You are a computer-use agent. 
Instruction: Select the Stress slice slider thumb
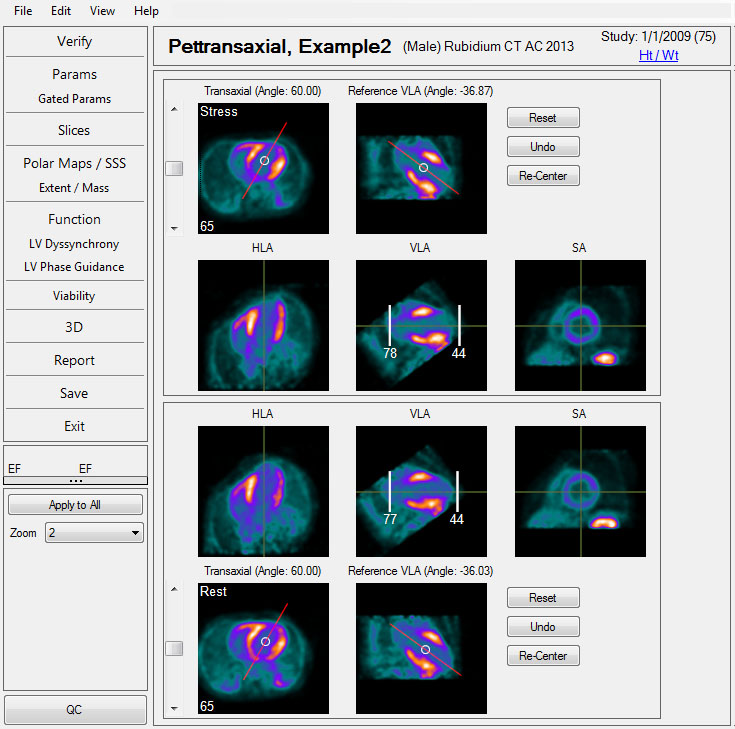coord(174,169)
